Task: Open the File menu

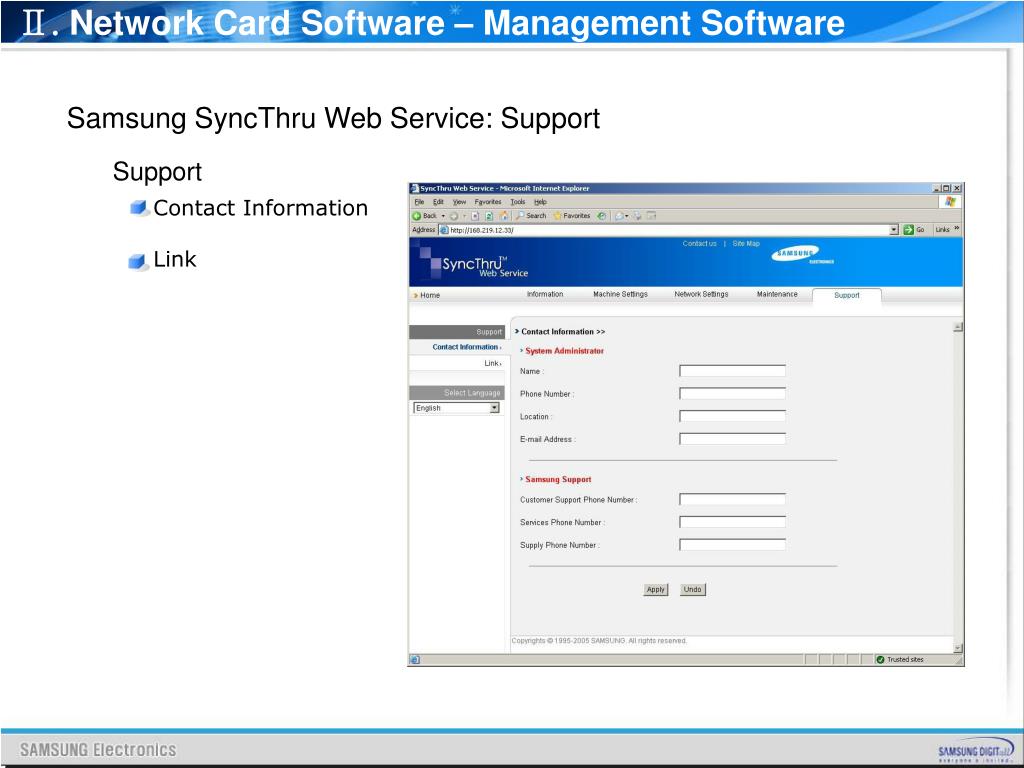Action: tap(419, 202)
